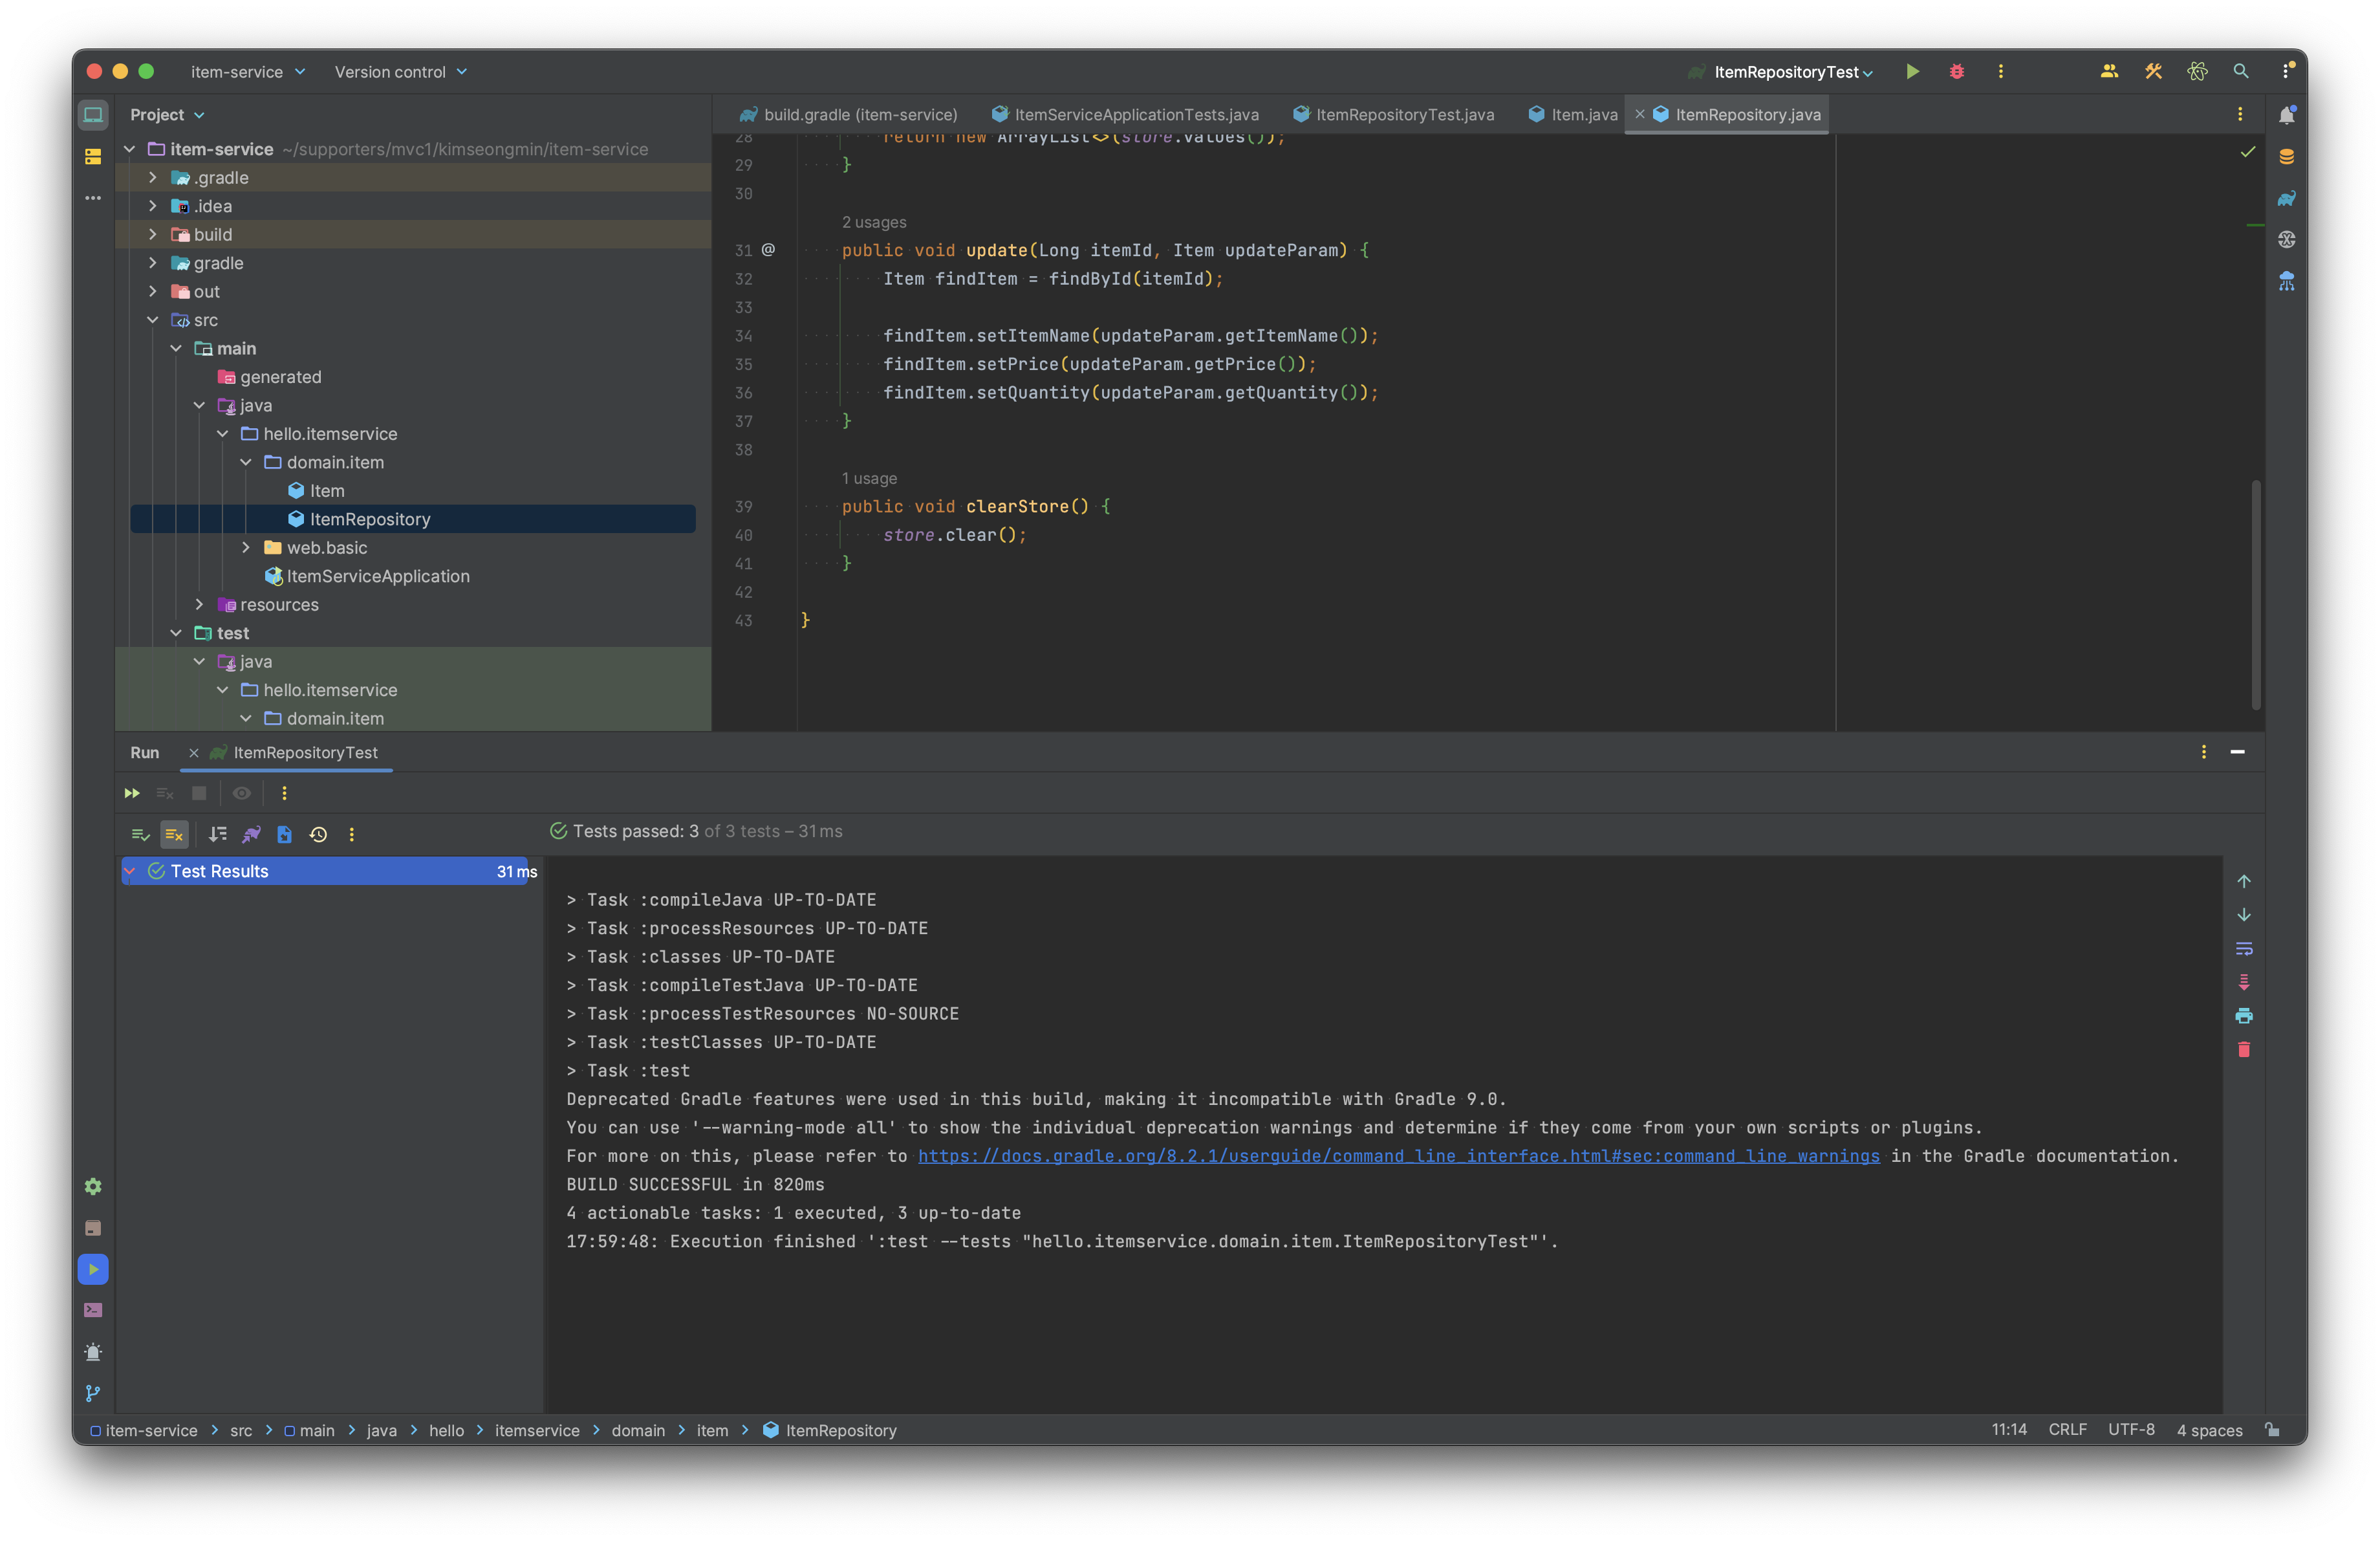
Task: Show more tool windows ellipsis
Action: [x=93, y=198]
